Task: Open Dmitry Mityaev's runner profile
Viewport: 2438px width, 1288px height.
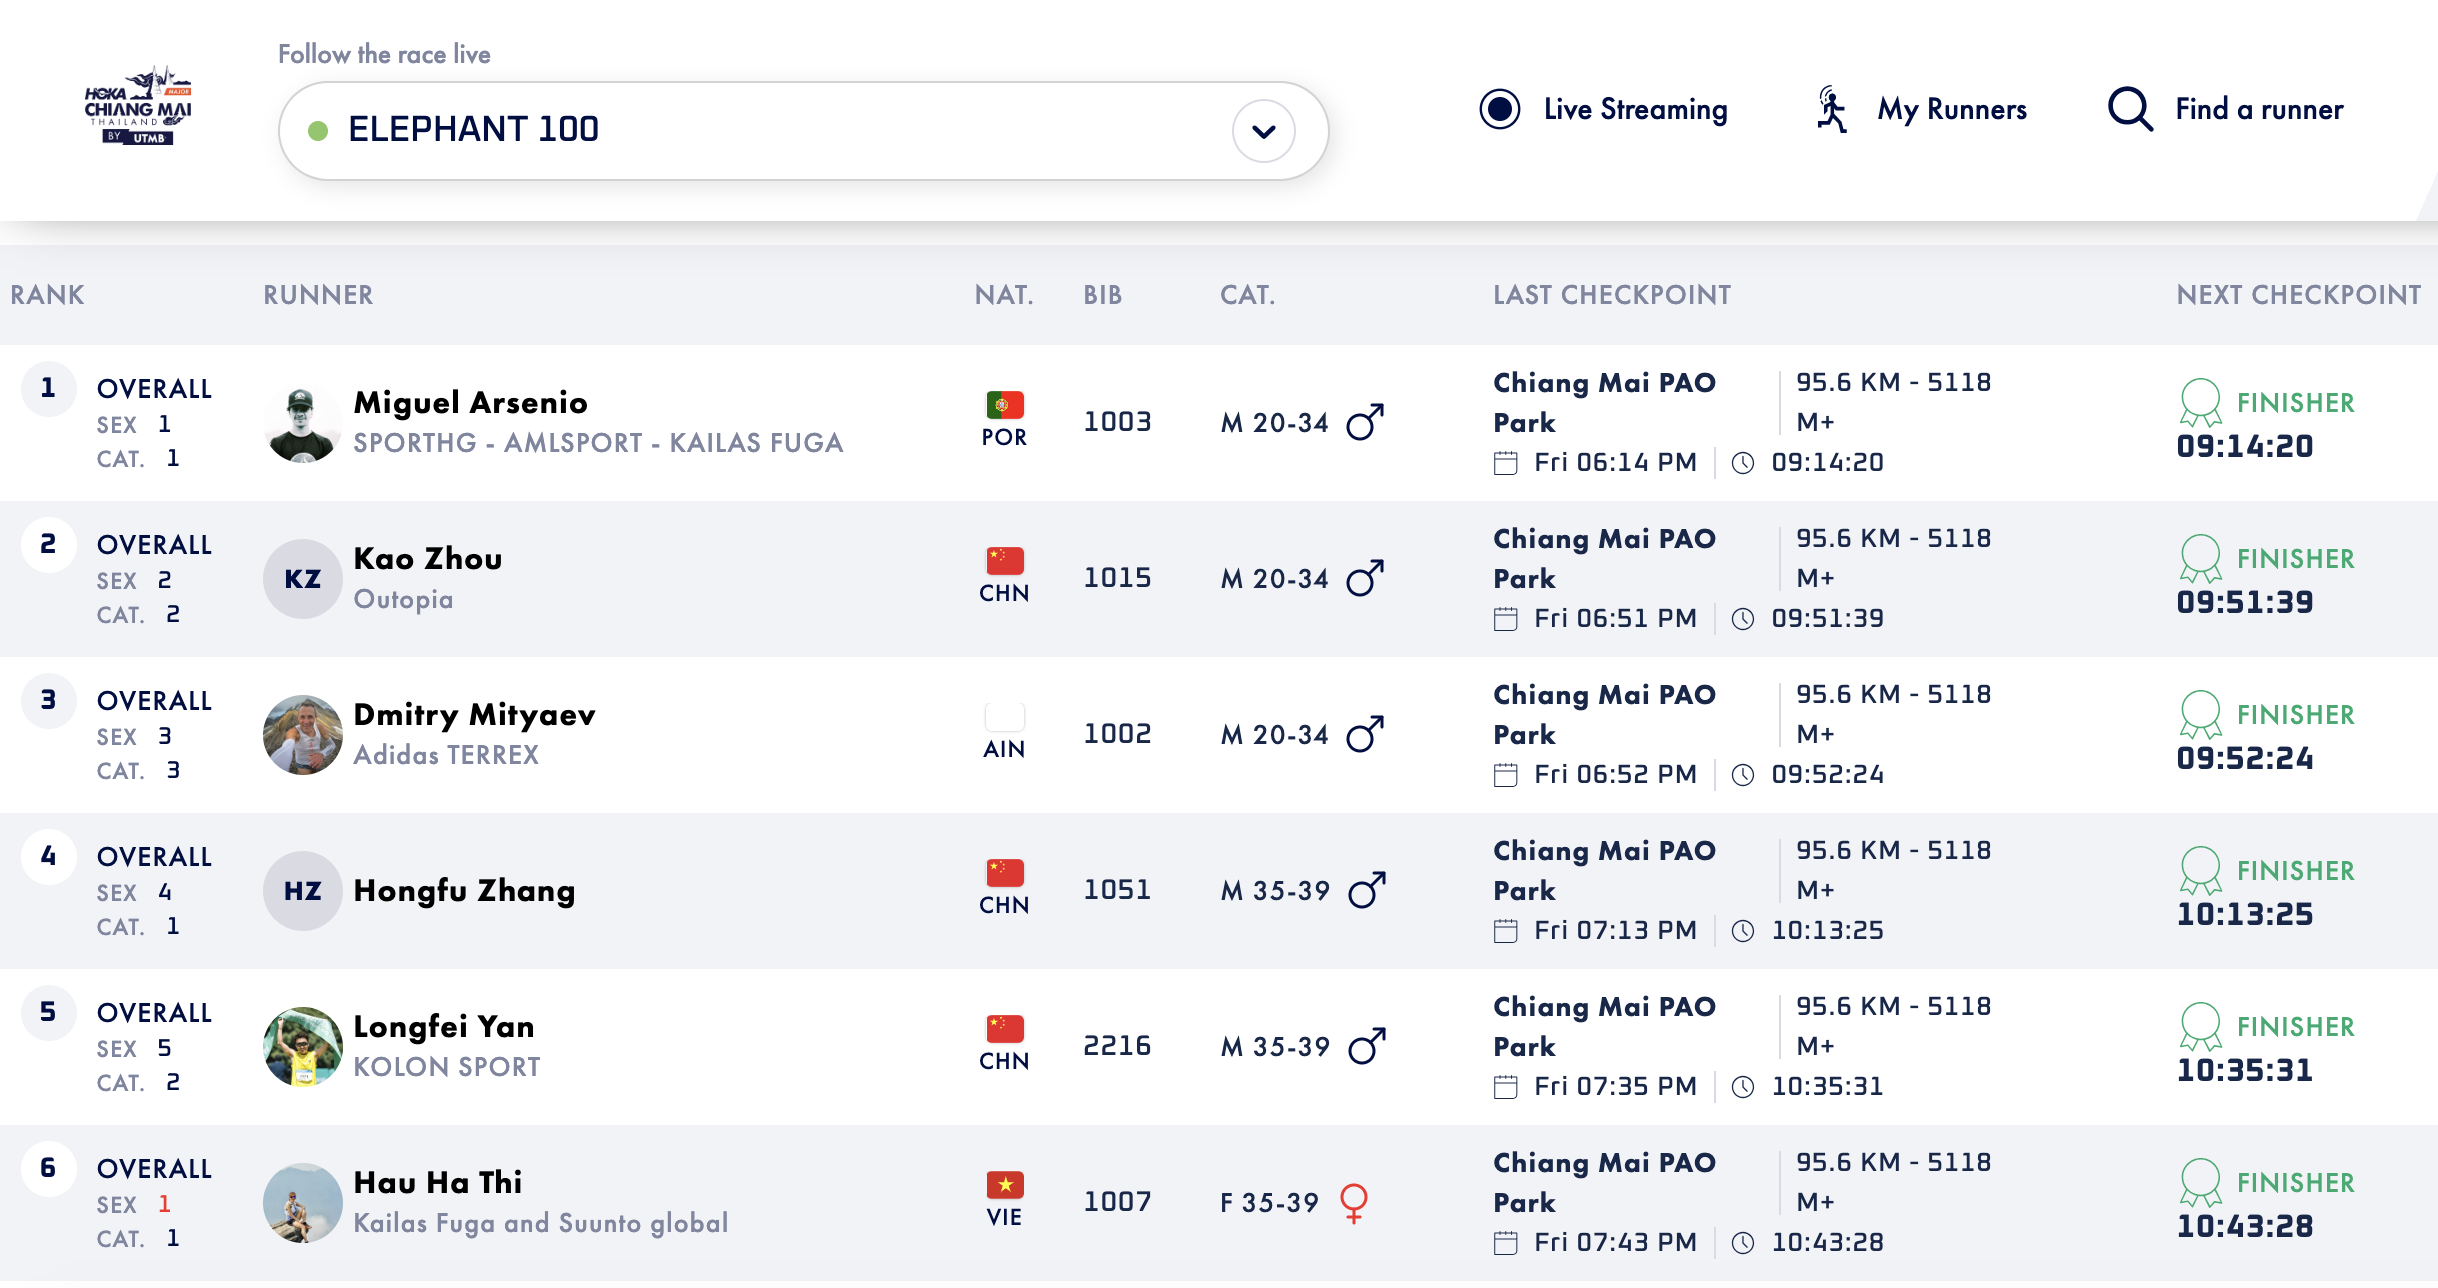Action: click(x=474, y=714)
